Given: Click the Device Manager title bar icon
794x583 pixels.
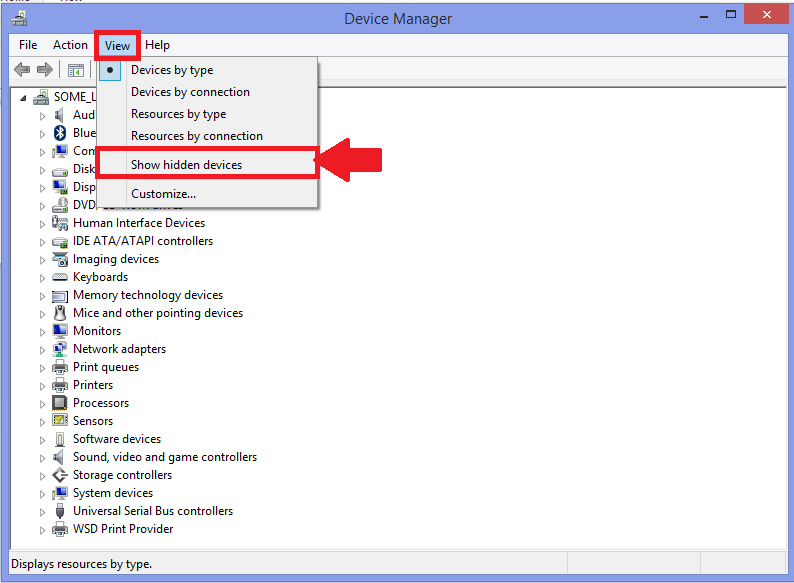Looking at the screenshot, I should tap(19, 18).
